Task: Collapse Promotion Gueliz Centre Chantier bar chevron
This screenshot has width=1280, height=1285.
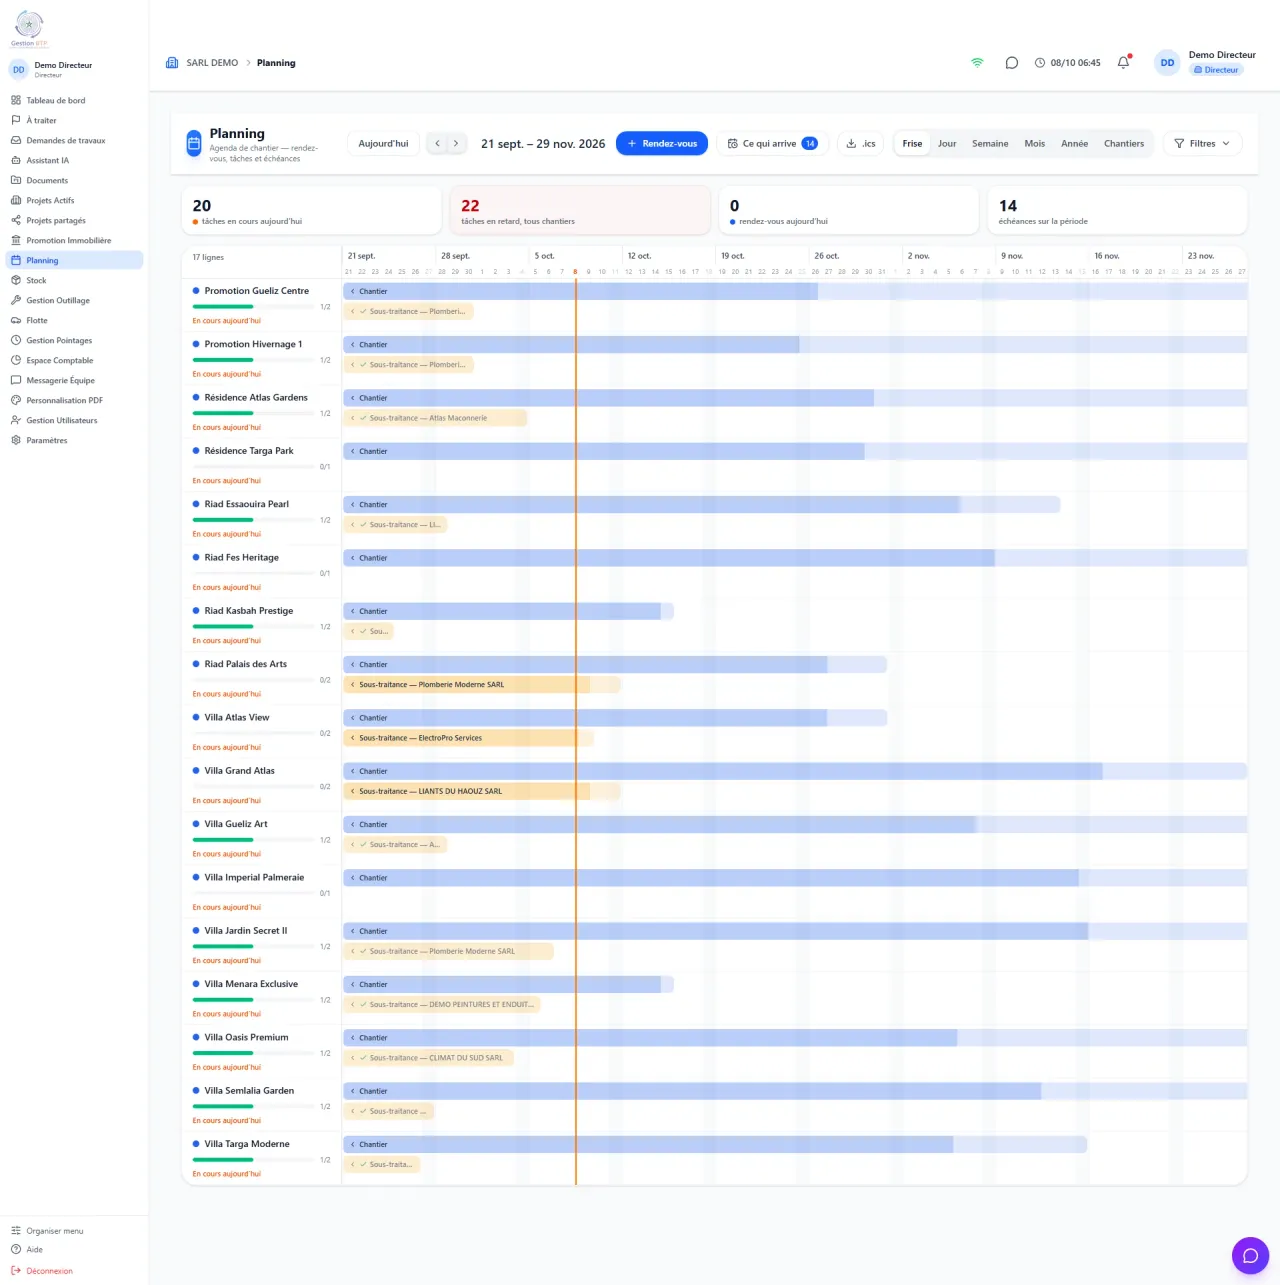Action: 353,291
